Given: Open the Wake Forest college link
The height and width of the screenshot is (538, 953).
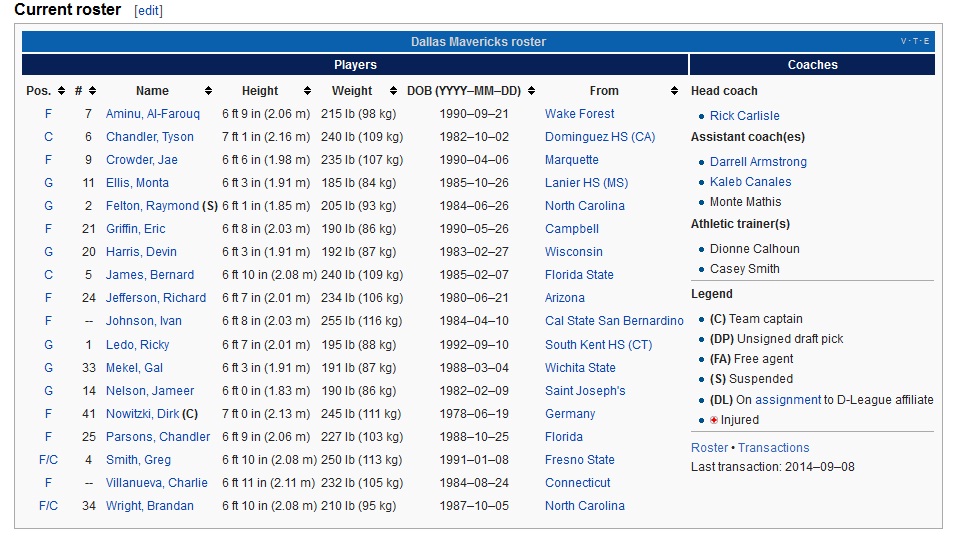Looking at the screenshot, I should (580, 114).
